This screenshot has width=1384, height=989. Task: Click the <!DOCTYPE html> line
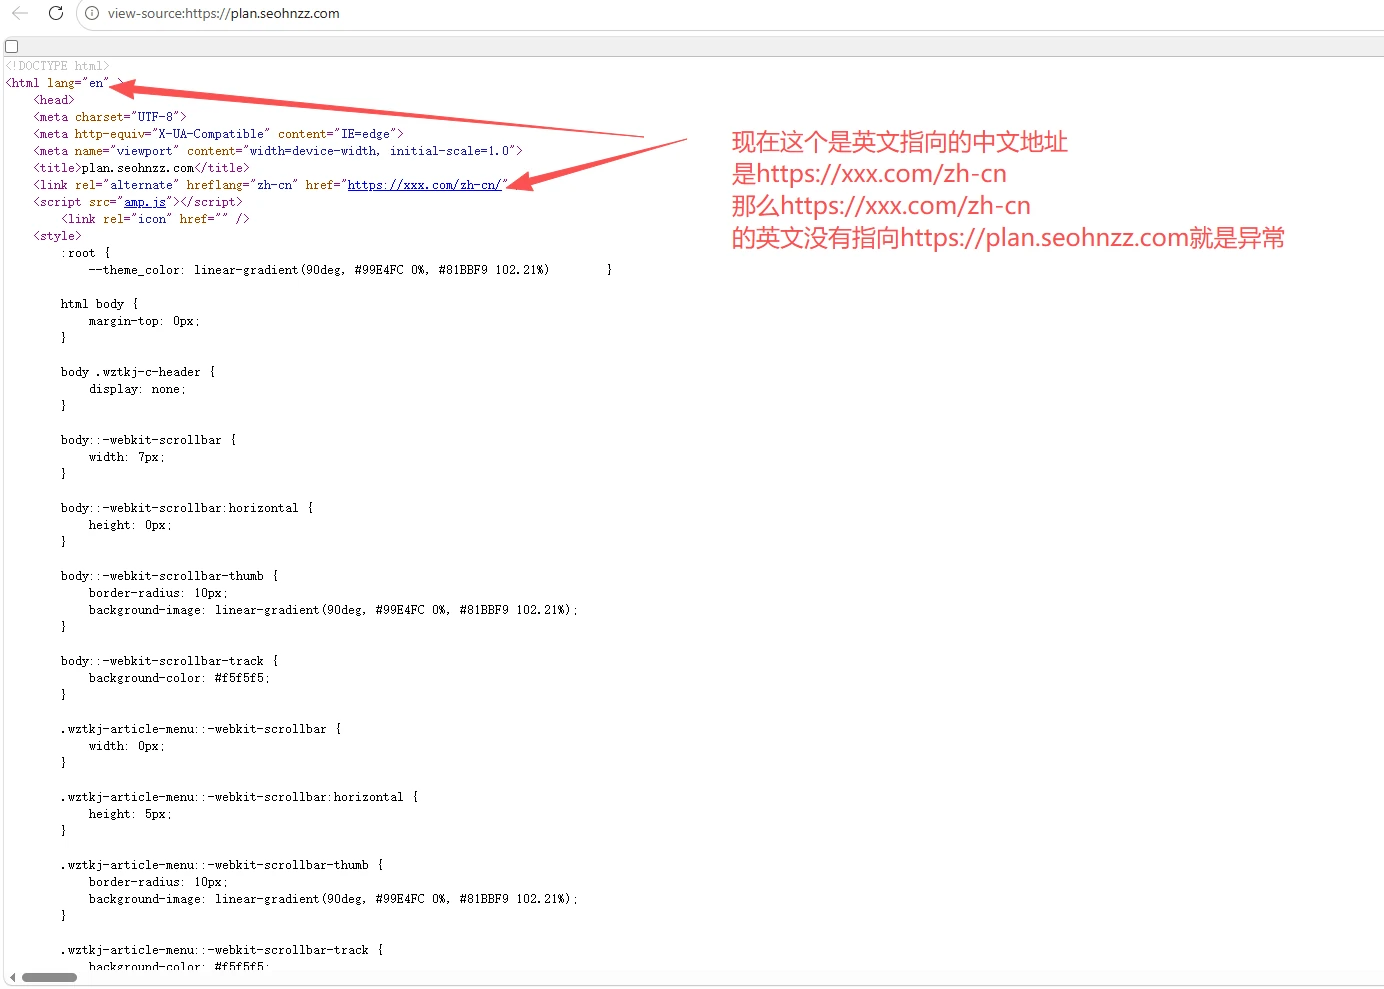click(x=58, y=66)
